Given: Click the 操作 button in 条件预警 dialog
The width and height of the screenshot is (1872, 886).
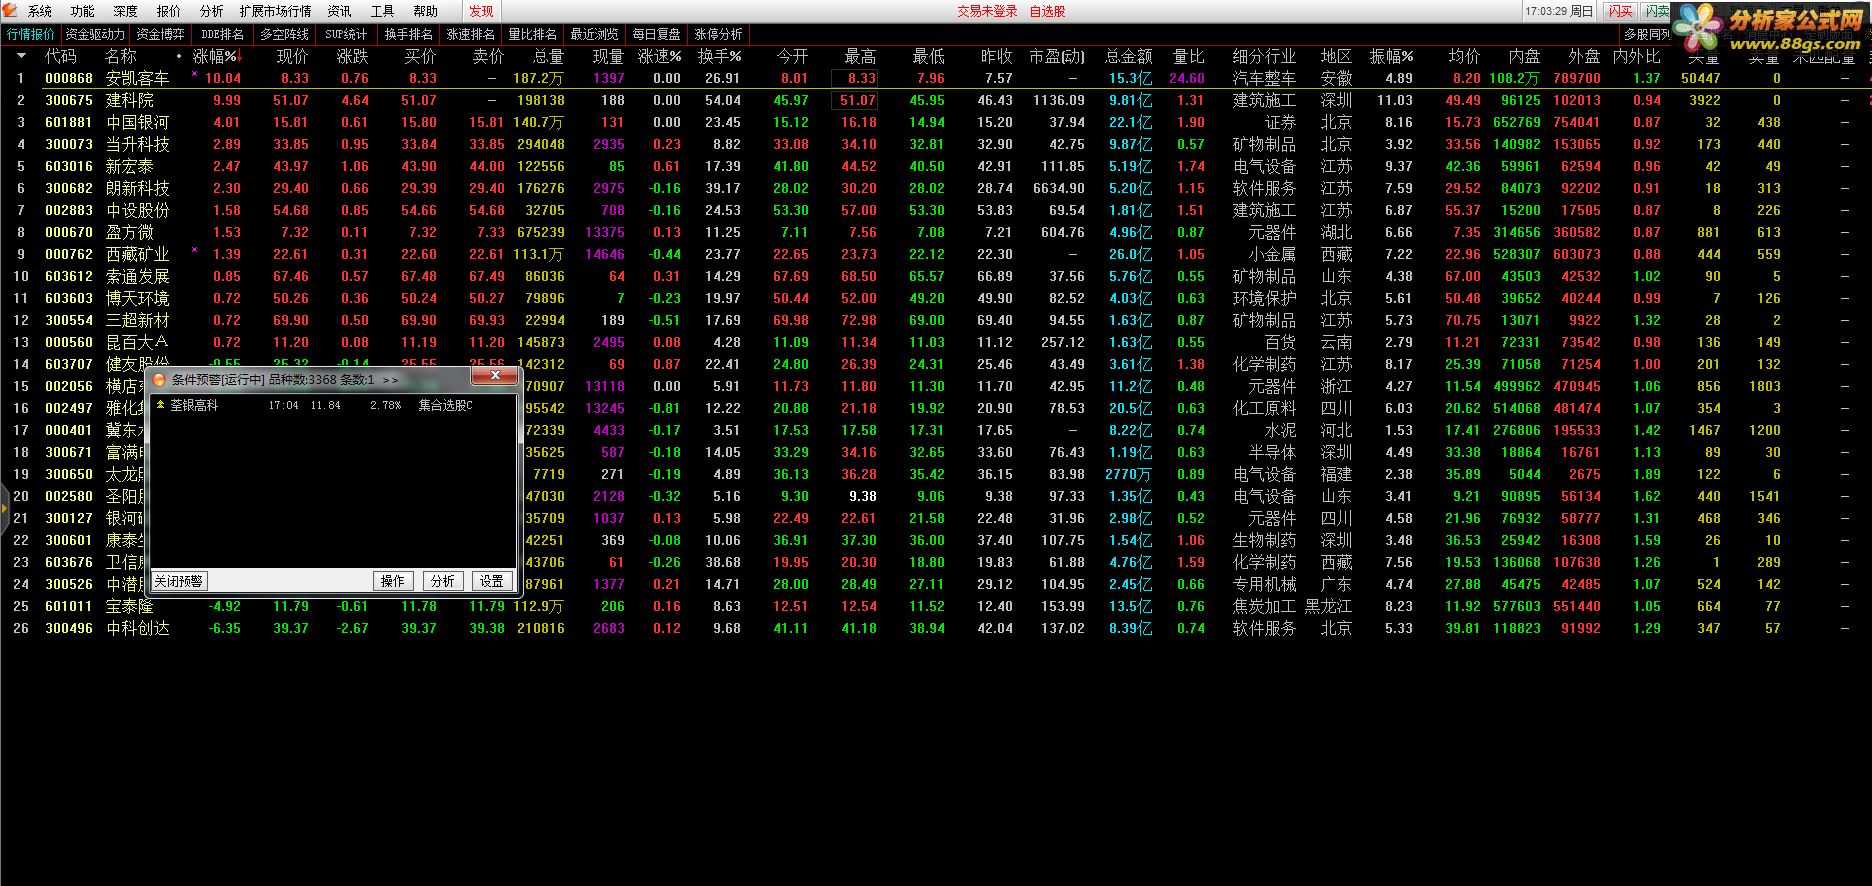Looking at the screenshot, I should [x=393, y=581].
